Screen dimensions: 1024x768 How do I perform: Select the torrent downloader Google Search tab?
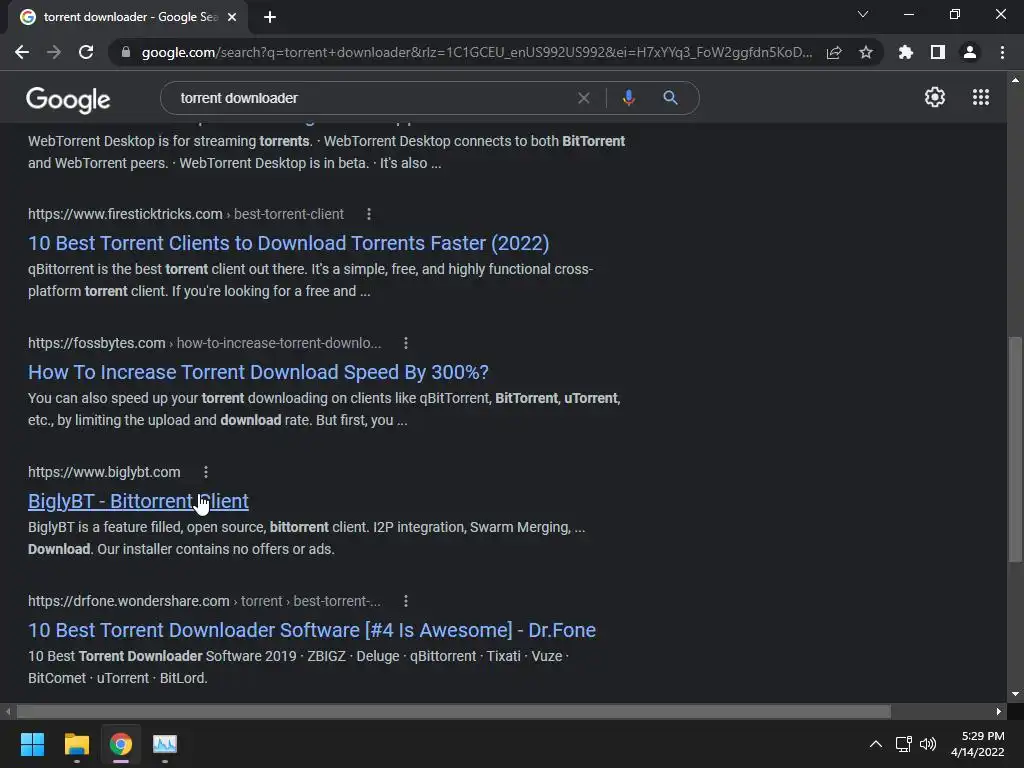pyautogui.click(x=128, y=17)
